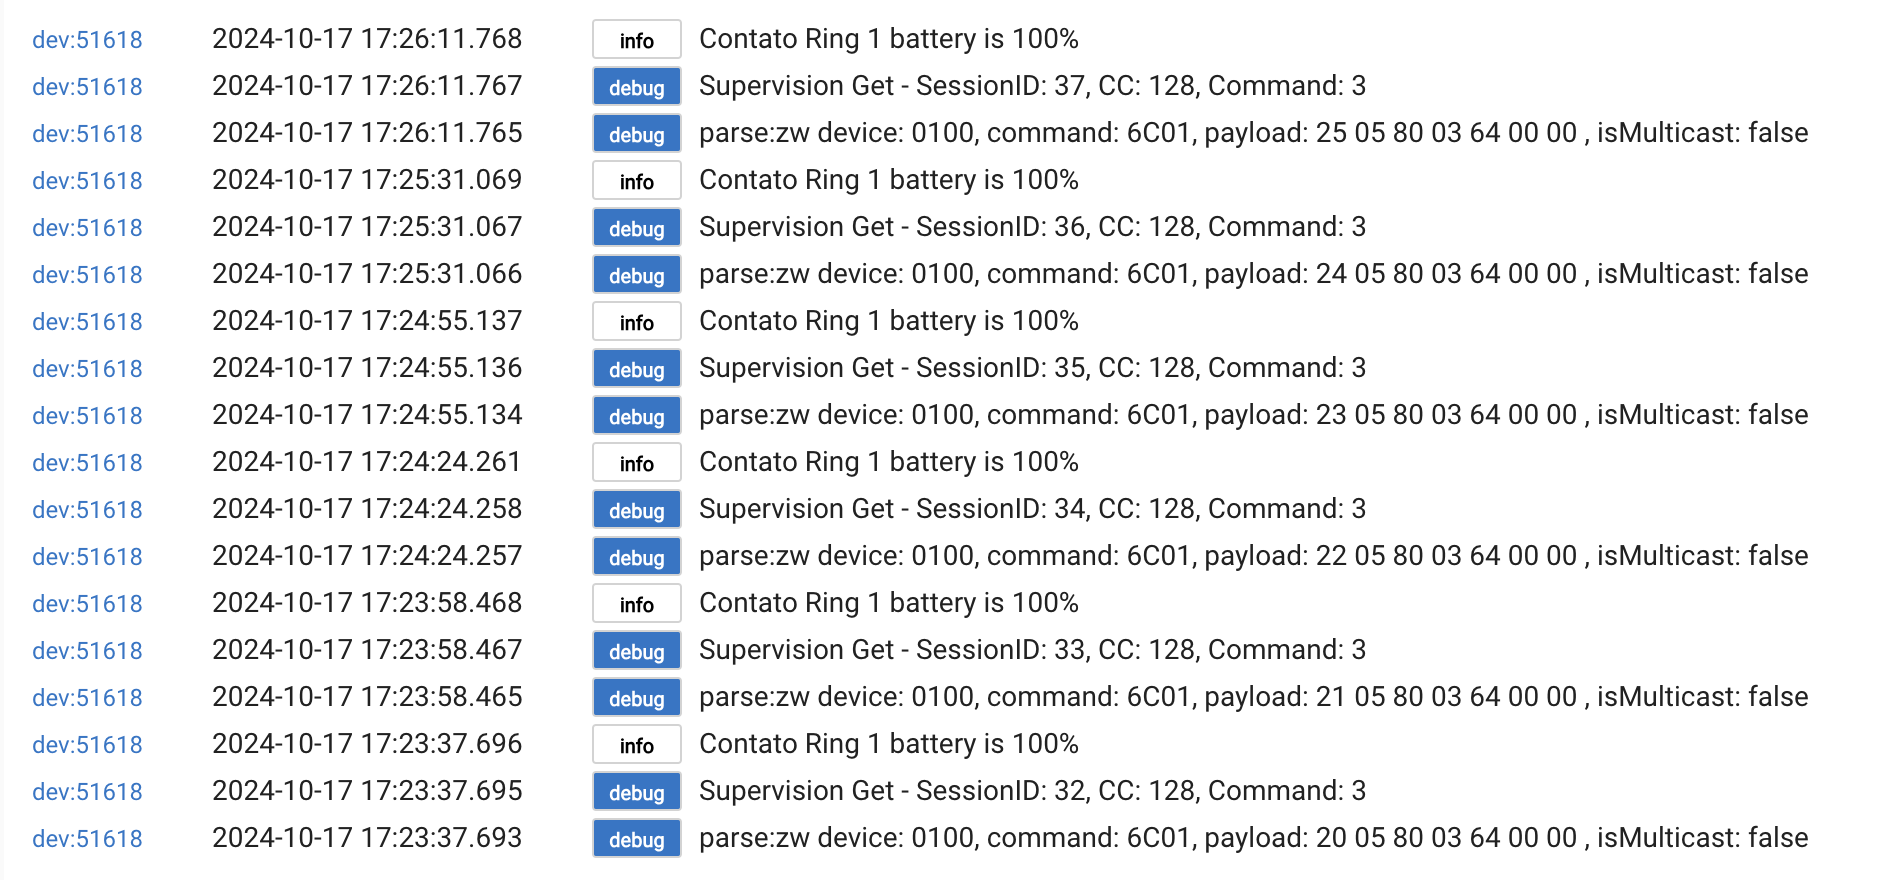The image size is (1884, 880).
Task: Select Supervision Get SessionID 33 message
Action: coord(1032,650)
